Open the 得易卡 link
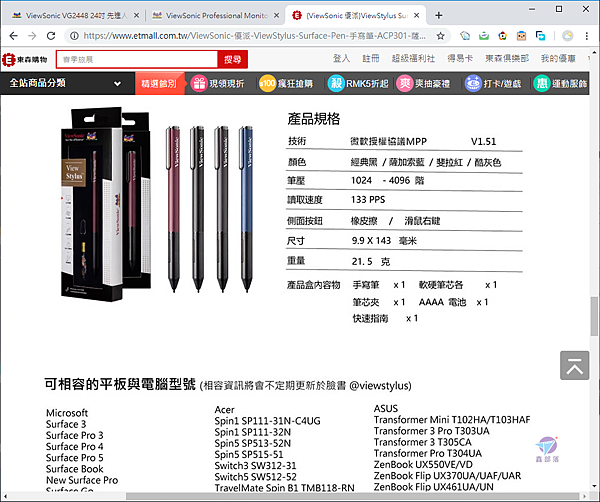The image size is (600, 502). tap(460, 59)
